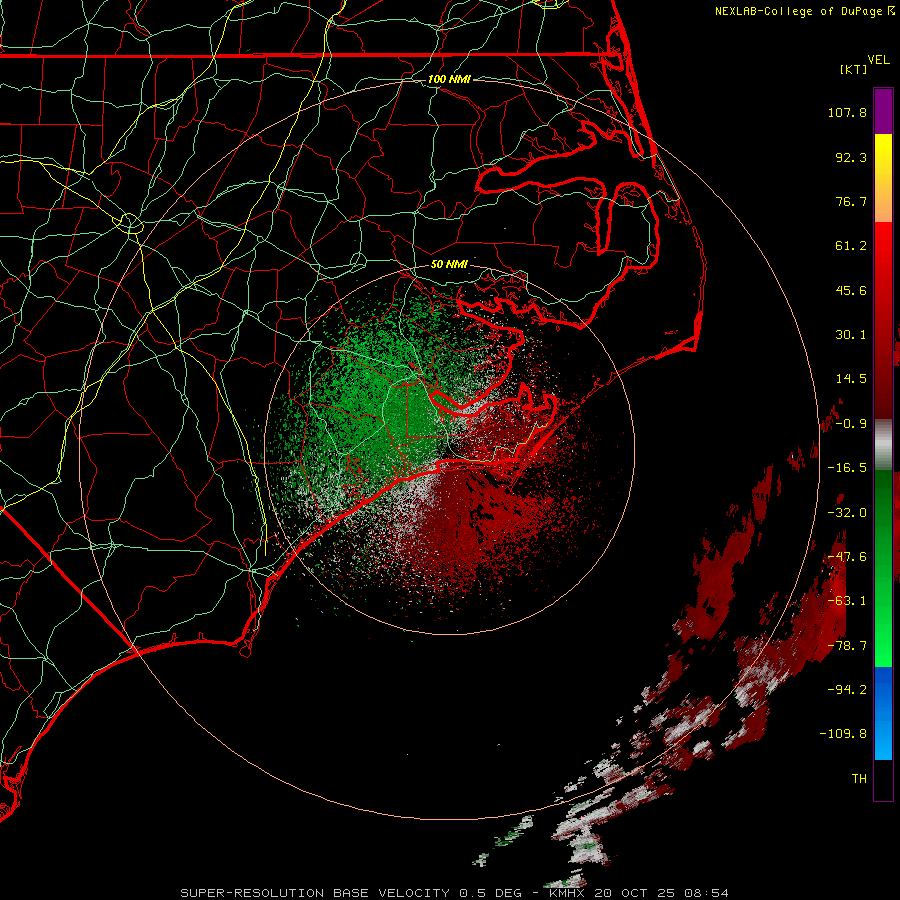900x900 pixels.
Task: Click the Super-Resolution Base Velocity caption text
Action: [352, 893]
